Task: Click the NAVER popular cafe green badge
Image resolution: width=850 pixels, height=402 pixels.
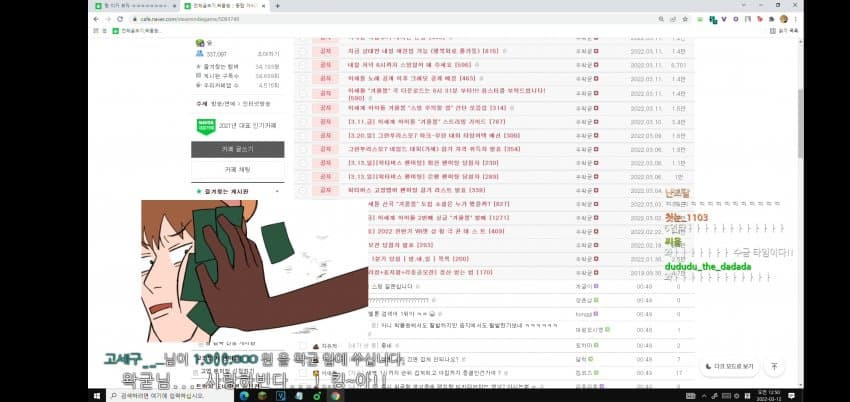Action: coord(206,127)
